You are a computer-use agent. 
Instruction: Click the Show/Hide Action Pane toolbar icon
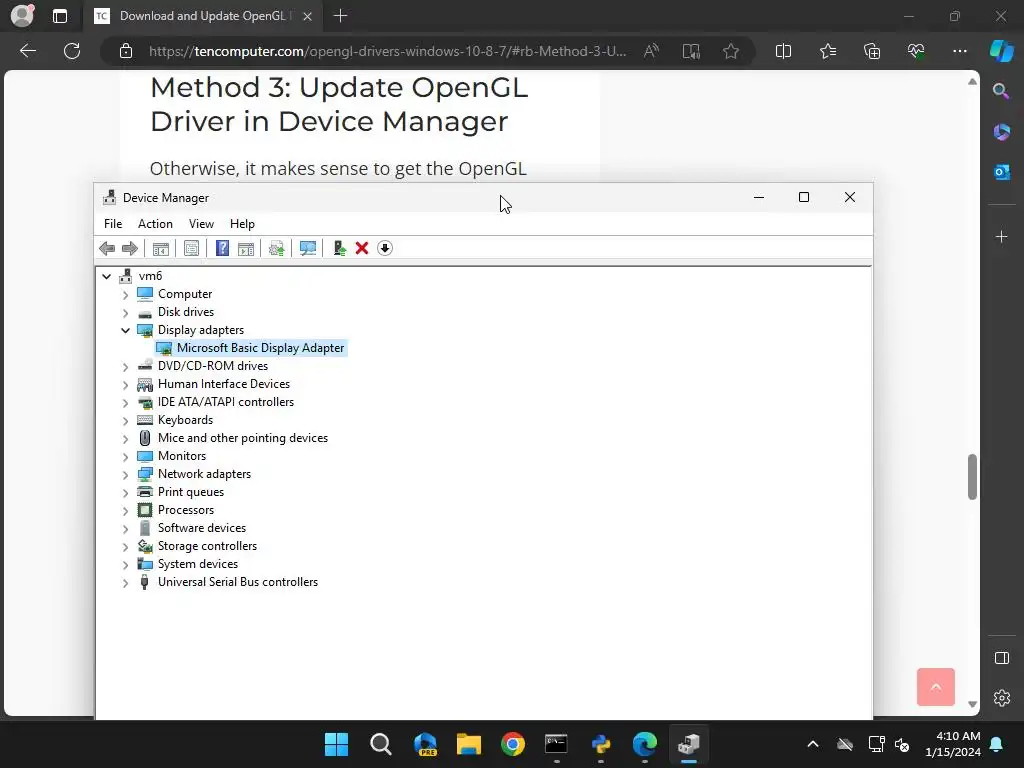click(x=246, y=248)
